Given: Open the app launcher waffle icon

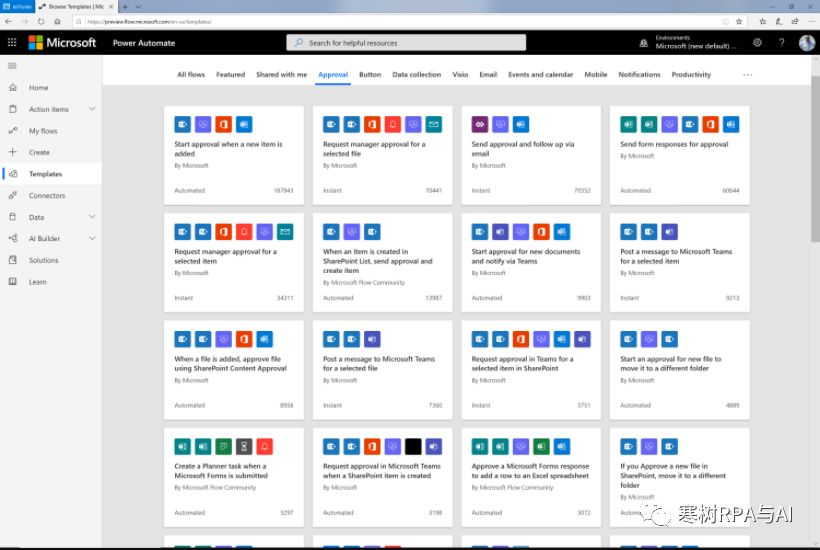Looking at the screenshot, I should point(12,42).
